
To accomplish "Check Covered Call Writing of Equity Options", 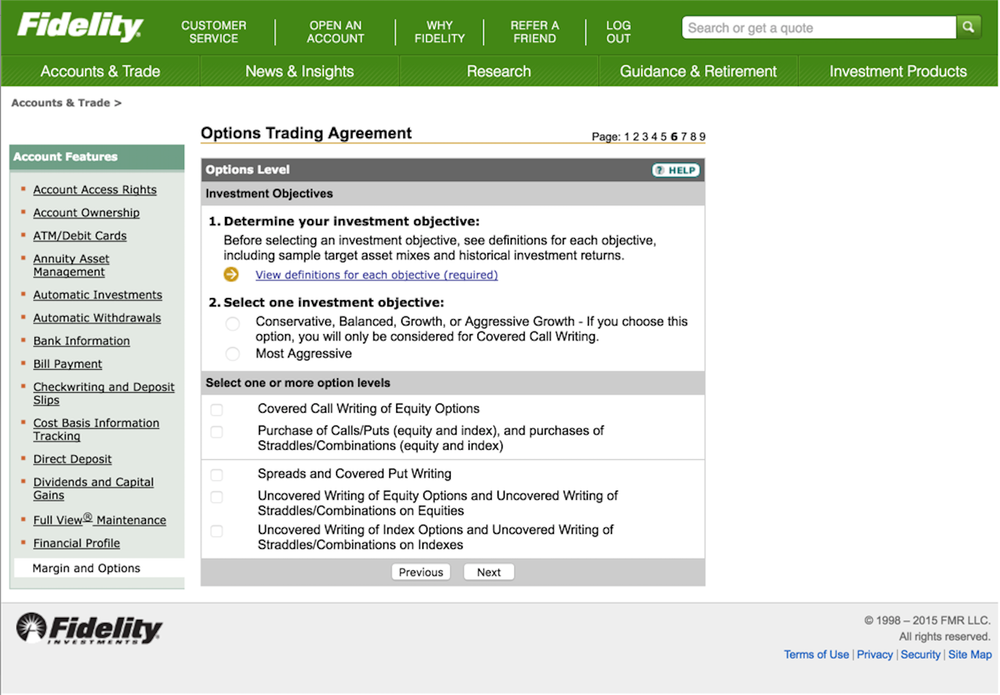I will tap(217, 409).
